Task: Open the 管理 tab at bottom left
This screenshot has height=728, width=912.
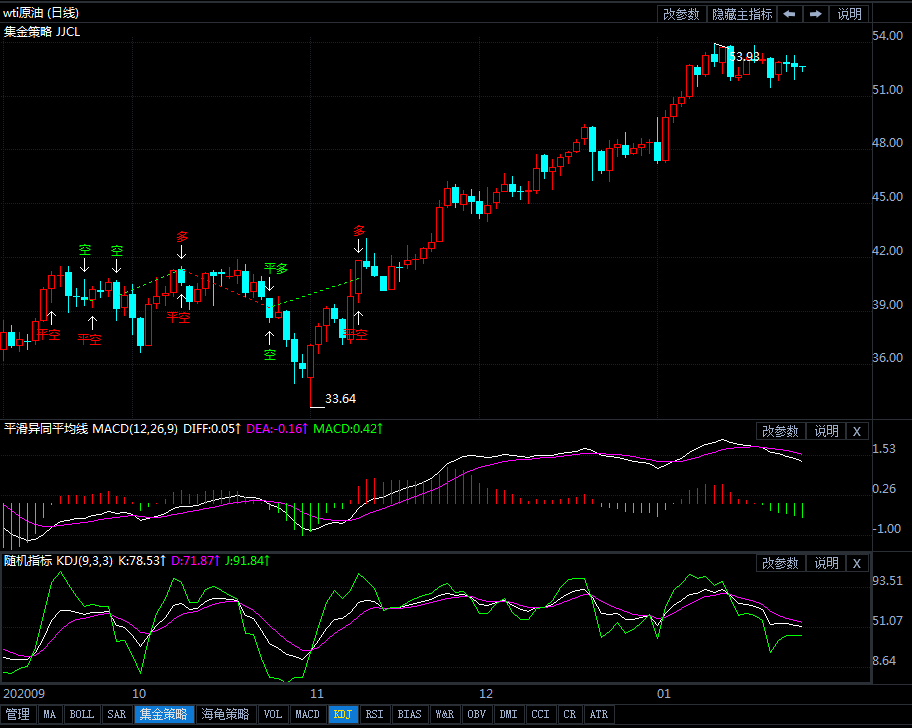Action: (18, 714)
